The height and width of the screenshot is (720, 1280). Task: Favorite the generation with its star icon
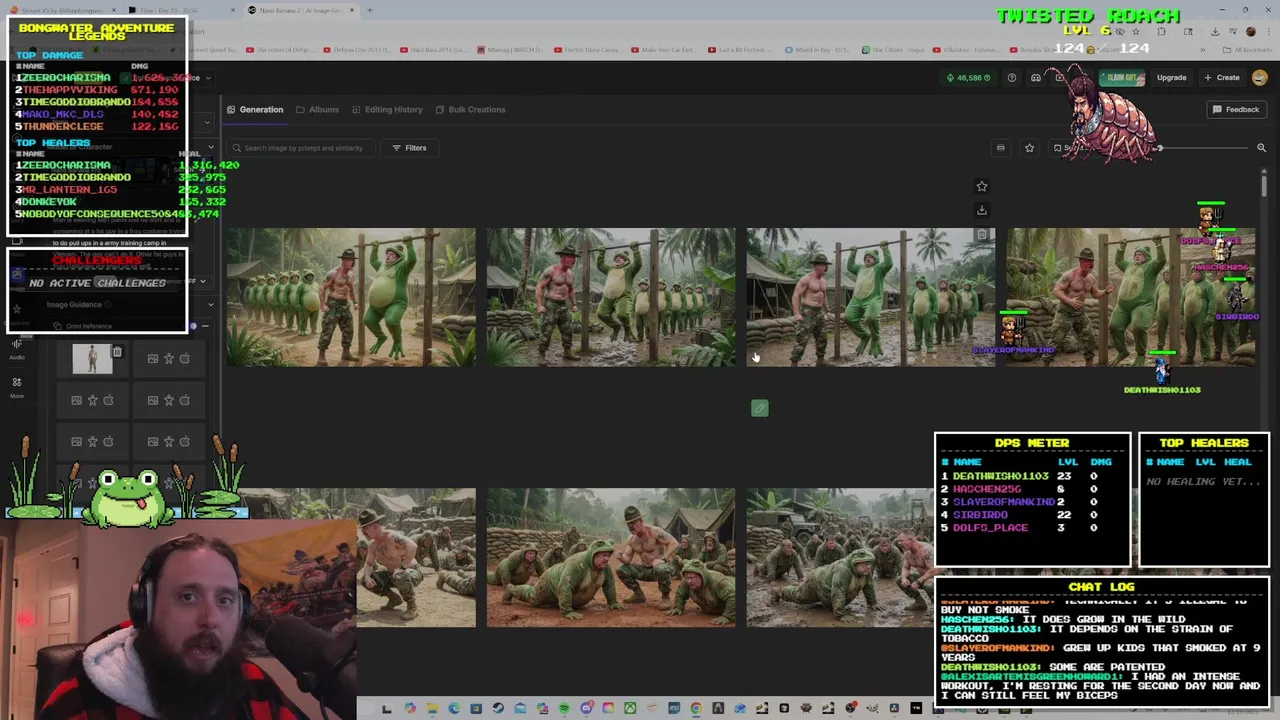coord(981,186)
